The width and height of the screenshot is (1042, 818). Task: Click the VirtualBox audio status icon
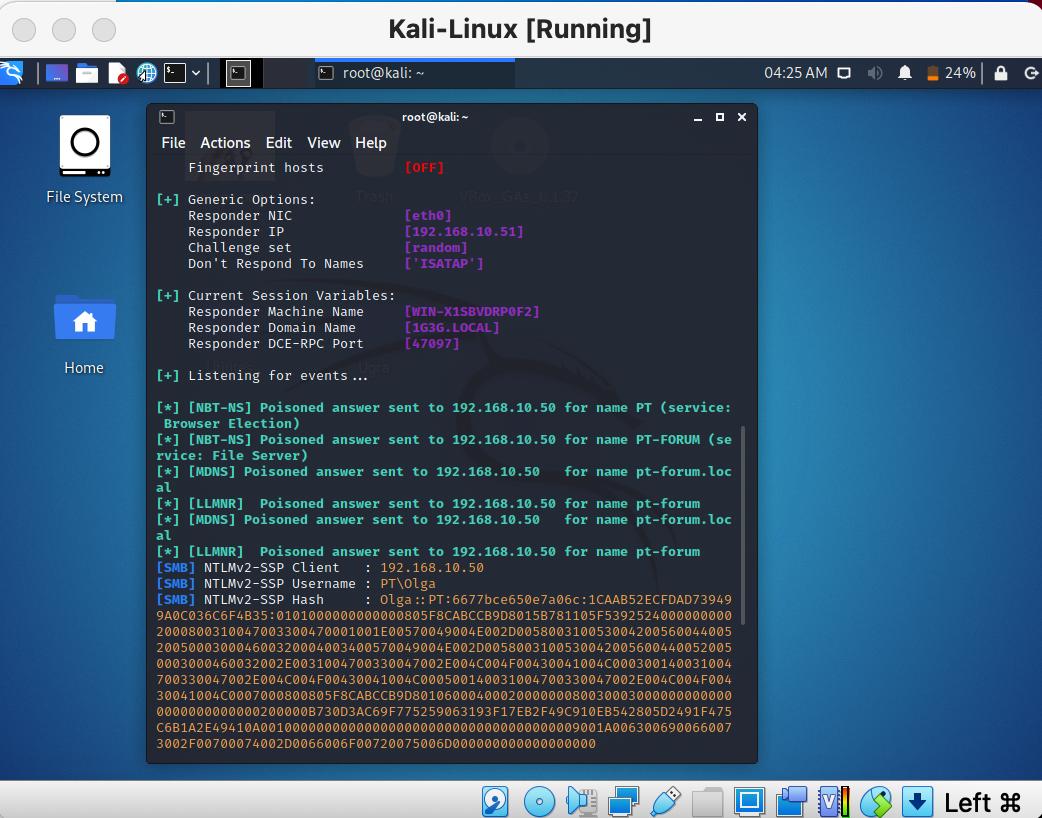coord(581,802)
